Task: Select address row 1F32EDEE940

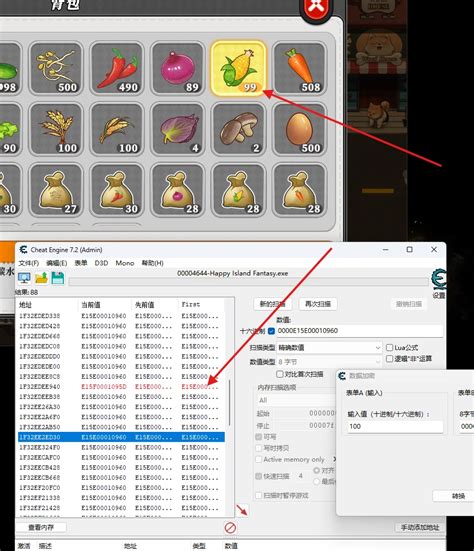Action: click(121, 387)
